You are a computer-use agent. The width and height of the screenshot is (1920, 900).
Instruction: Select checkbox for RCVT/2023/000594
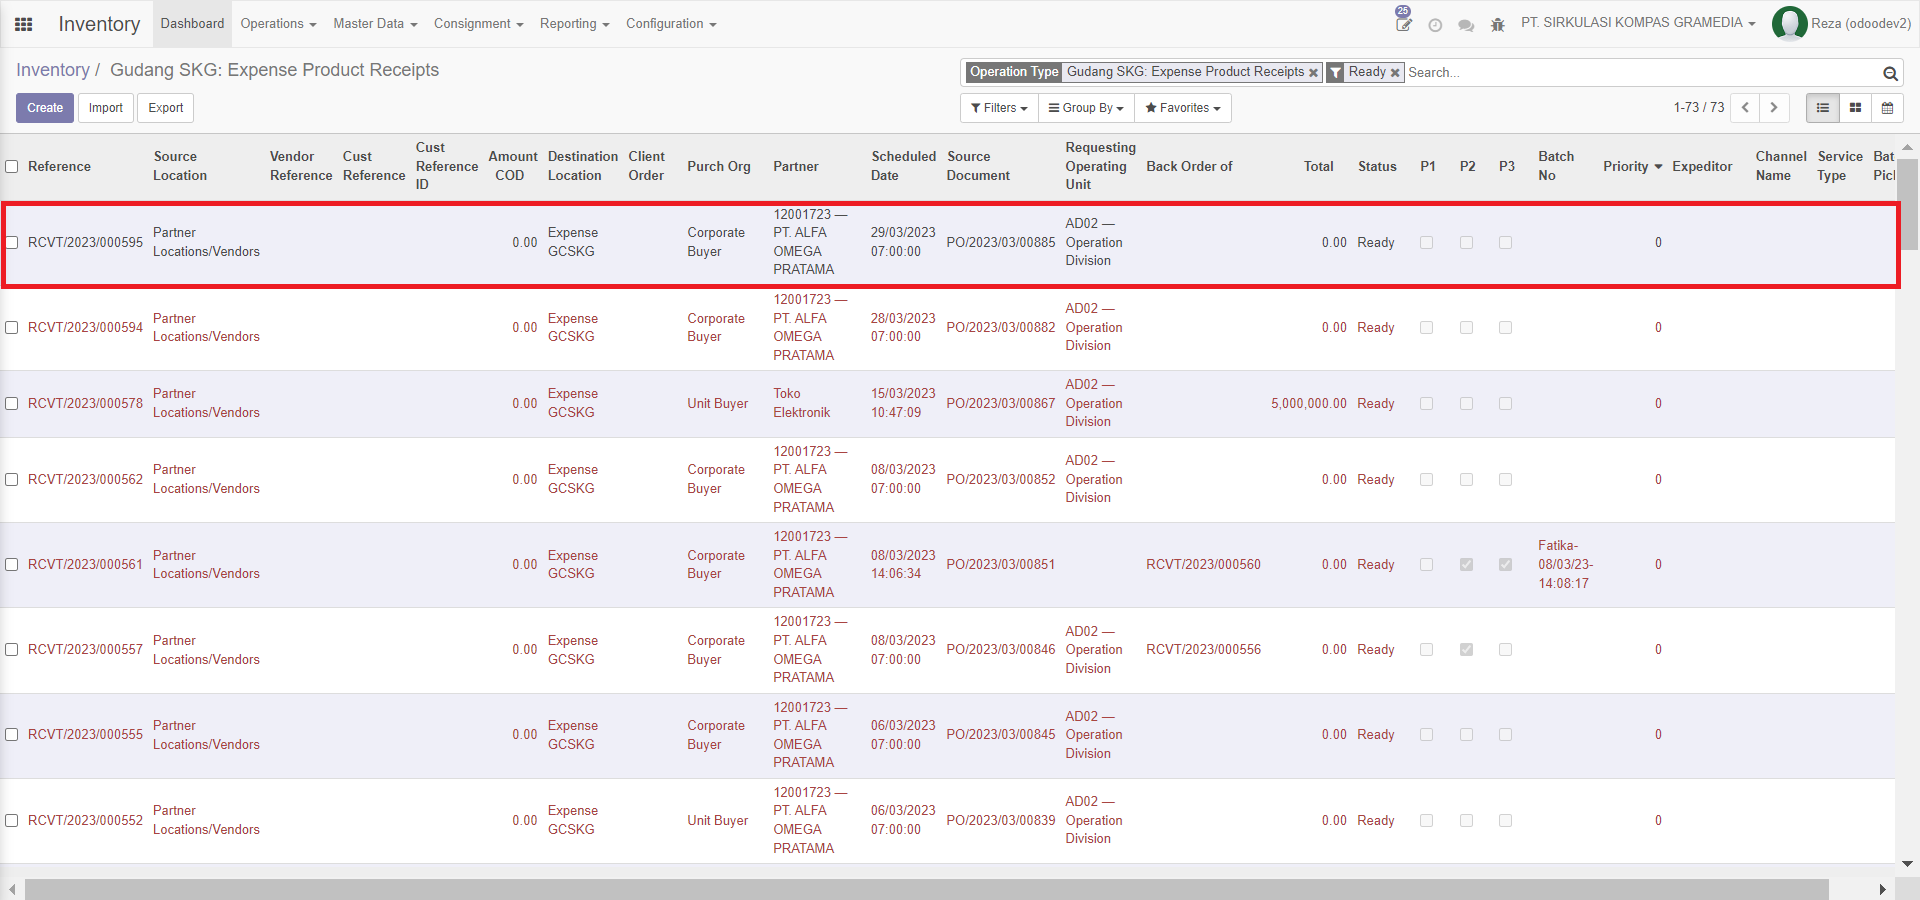tap(12, 327)
